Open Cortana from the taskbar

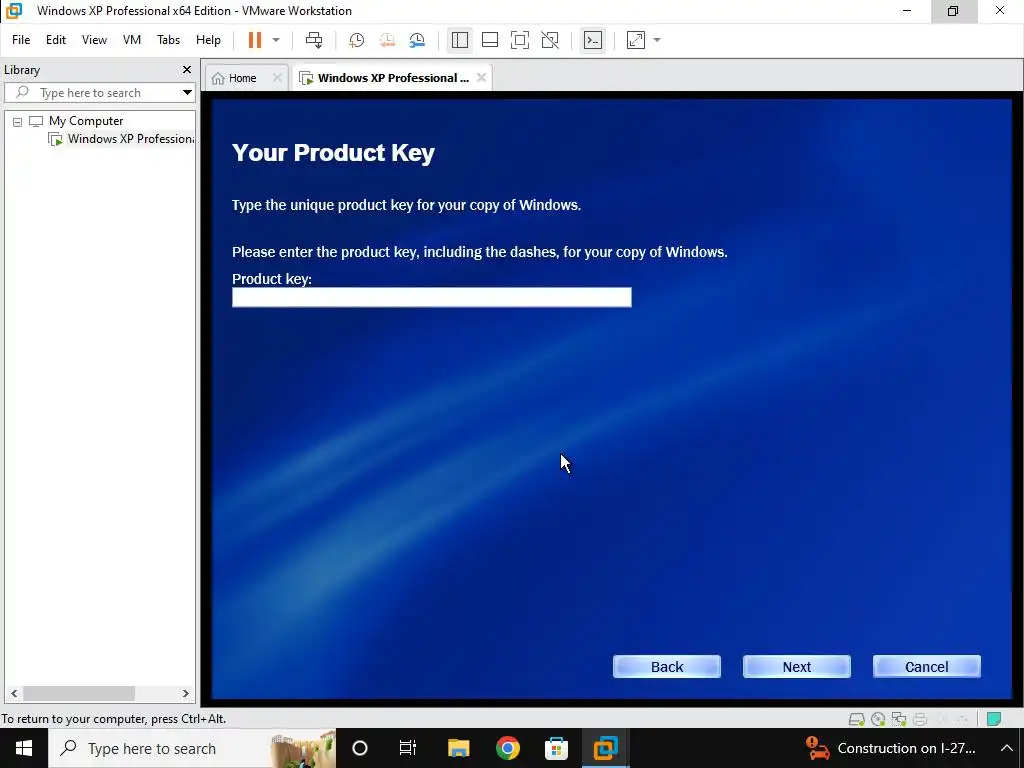[360, 748]
